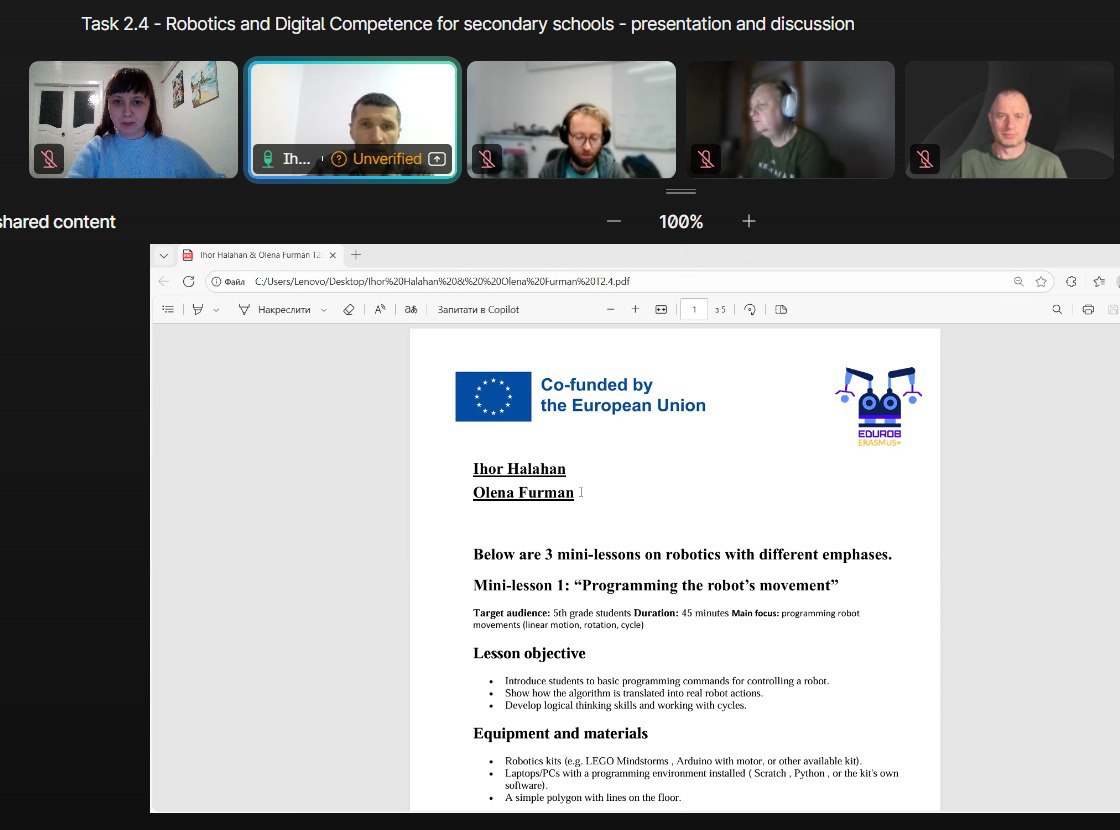The height and width of the screenshot is (830, 1120).
Task: Print the PDF document
Action: [x=1088, y=310]
